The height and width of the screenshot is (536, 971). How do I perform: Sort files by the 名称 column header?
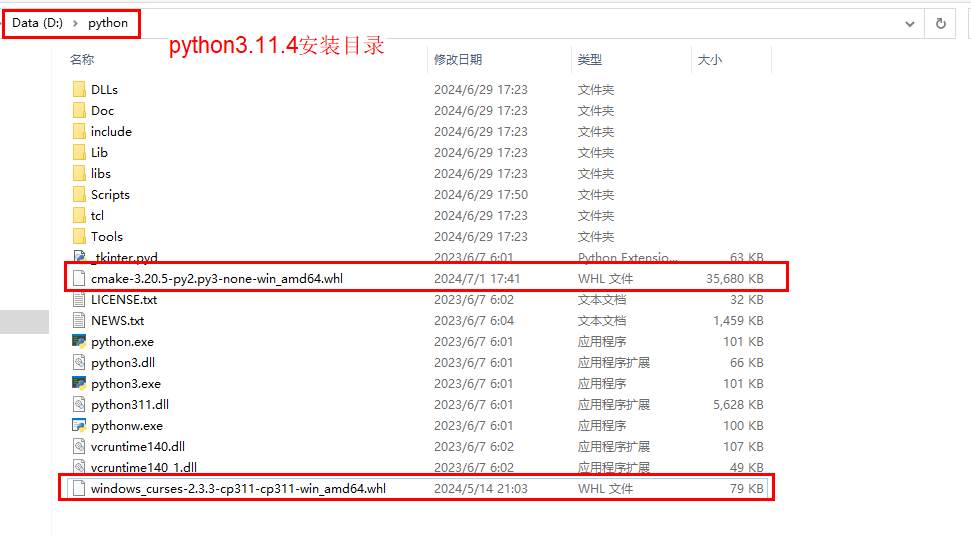[82, 60]
